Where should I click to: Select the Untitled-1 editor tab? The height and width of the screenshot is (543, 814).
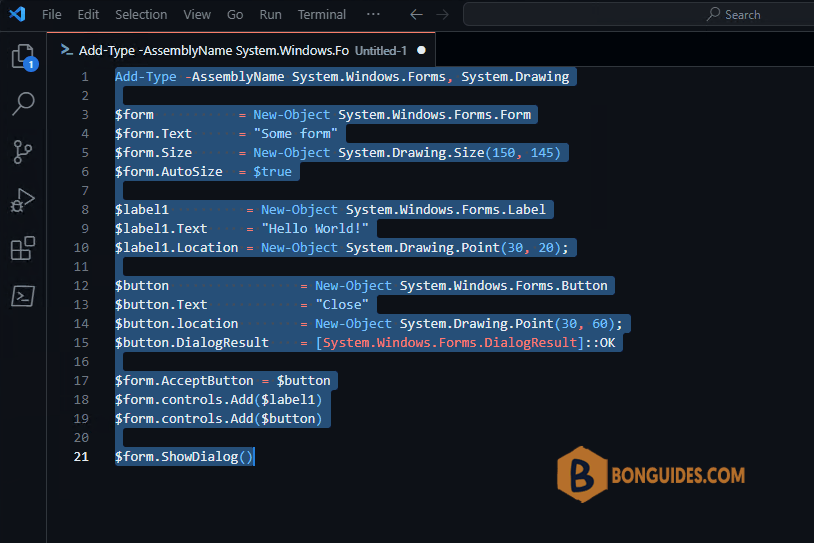click(241, 50)
